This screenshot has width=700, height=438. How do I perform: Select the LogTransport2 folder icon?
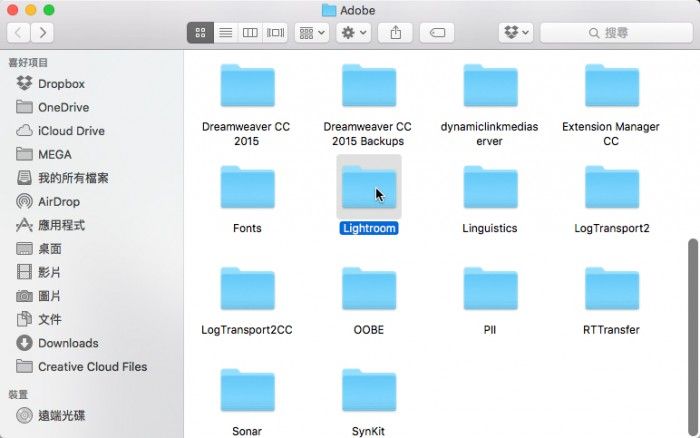coord(612,187)
